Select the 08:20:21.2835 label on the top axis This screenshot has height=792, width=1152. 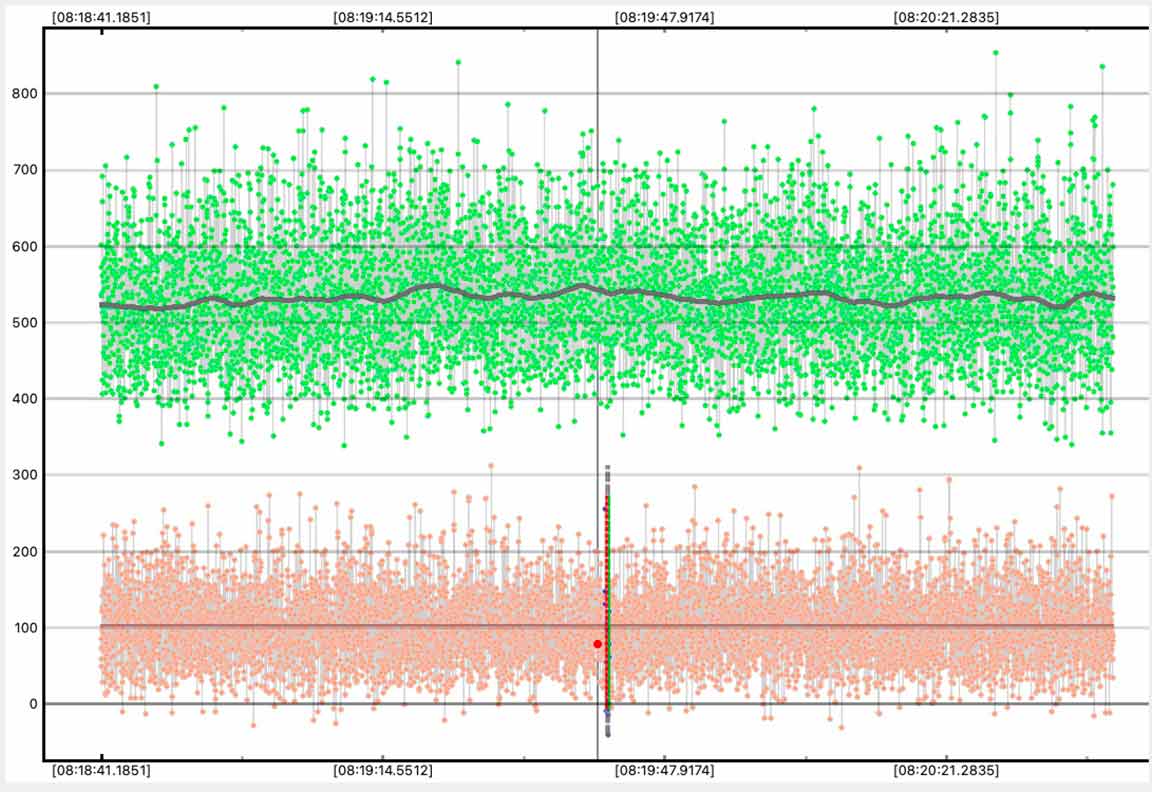click(947, 17)
